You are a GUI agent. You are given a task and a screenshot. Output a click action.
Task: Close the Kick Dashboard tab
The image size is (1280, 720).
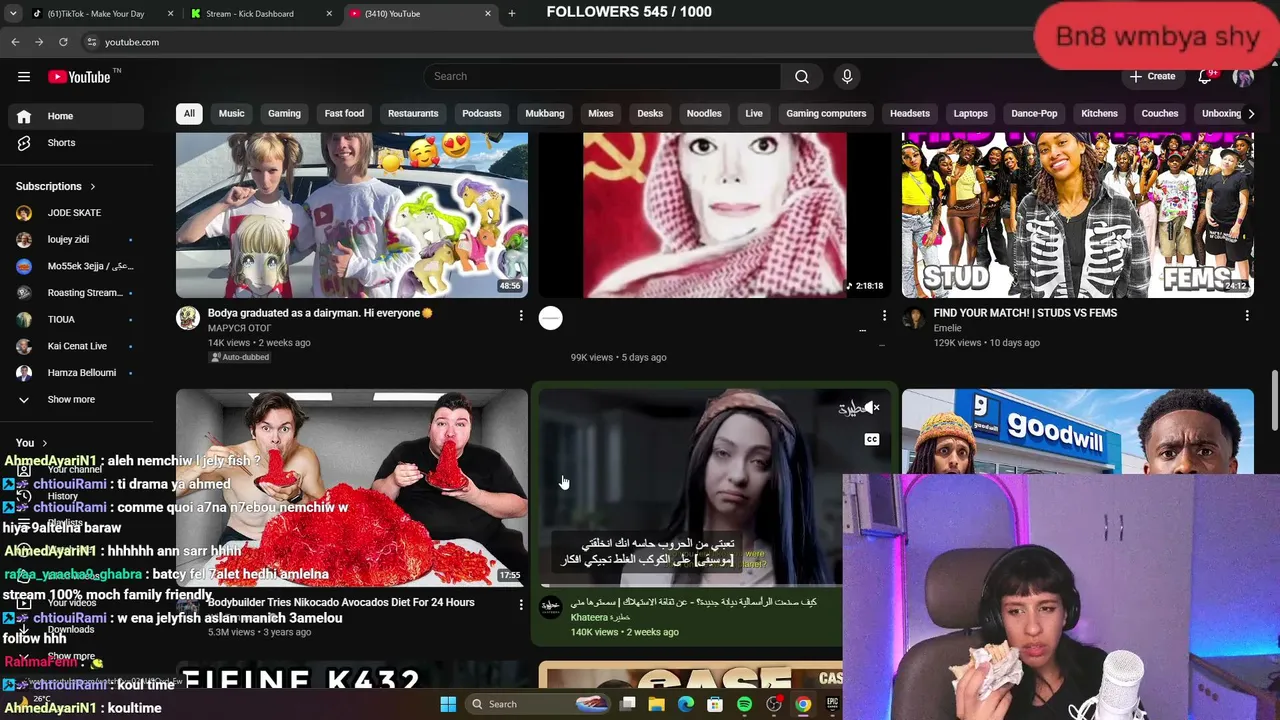click(329, 14)
